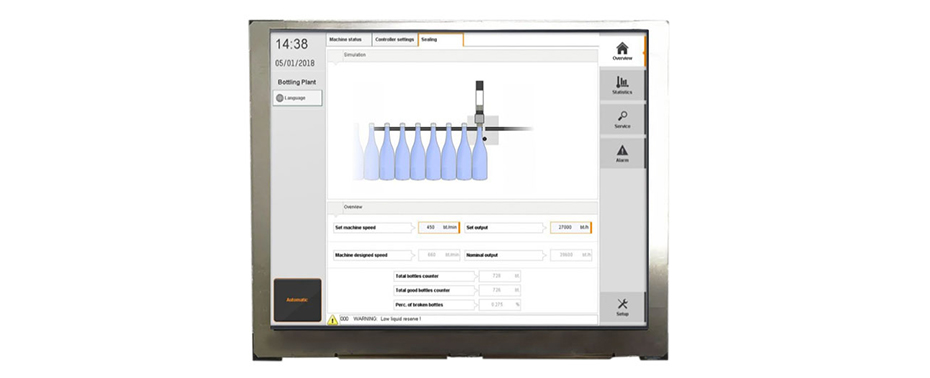Edit the Set output value field

click(x=571, y=227)
